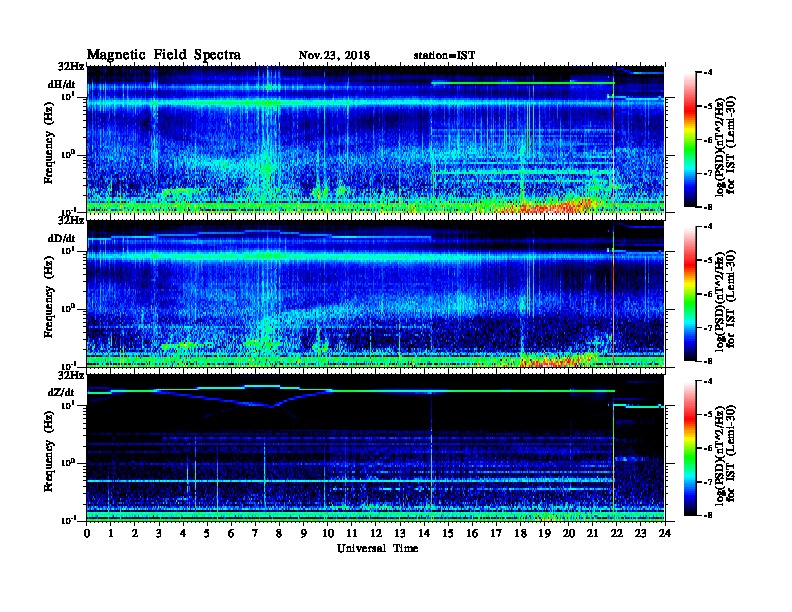Click hour tick label 15 on the time axis

click(448, 534)
